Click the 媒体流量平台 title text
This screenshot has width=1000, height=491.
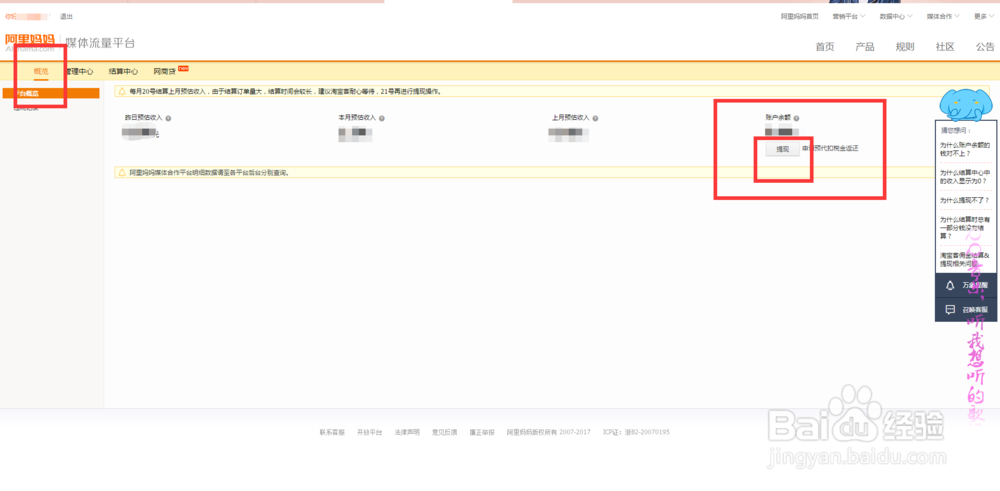coord(100,43)
